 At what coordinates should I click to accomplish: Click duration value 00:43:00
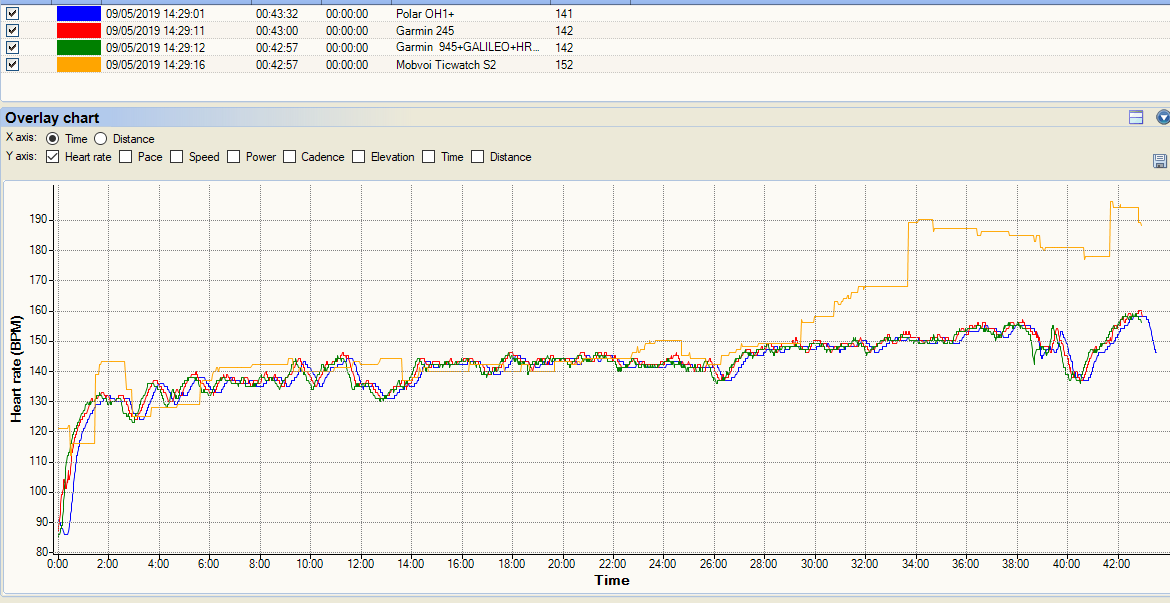click(x=277, y=31)
